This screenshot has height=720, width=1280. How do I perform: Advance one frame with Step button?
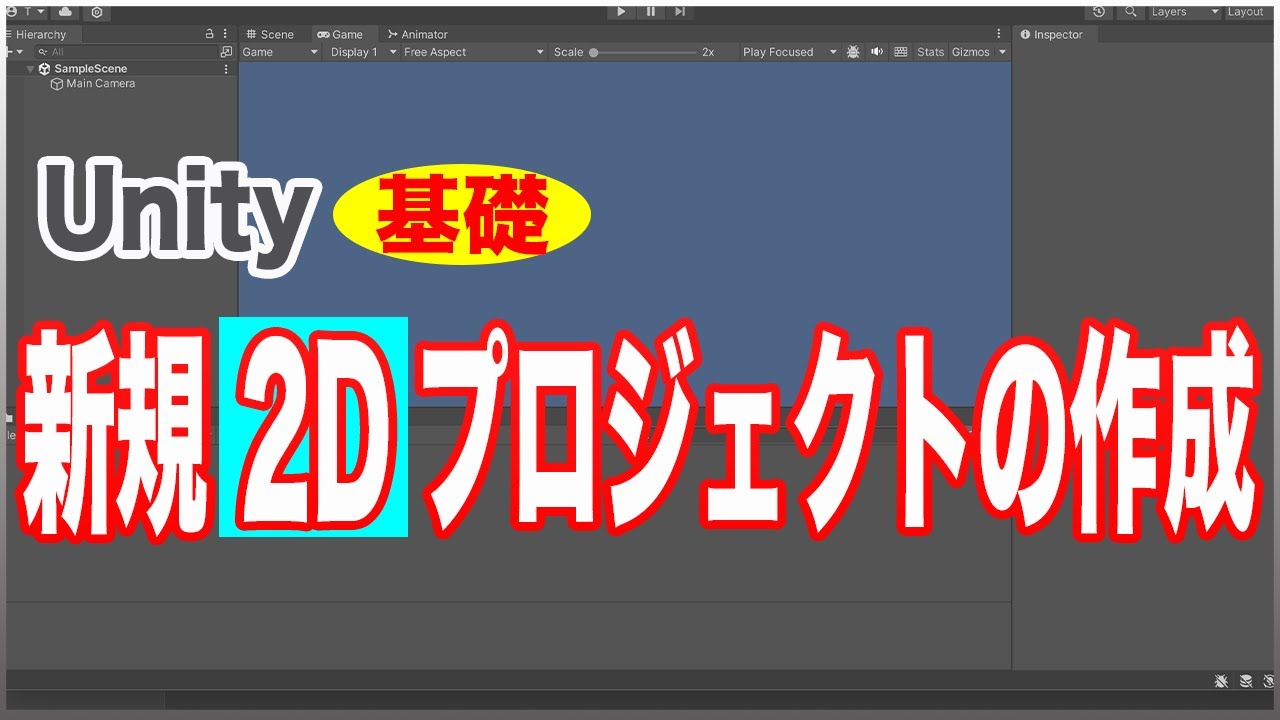[x=680, y=11]
